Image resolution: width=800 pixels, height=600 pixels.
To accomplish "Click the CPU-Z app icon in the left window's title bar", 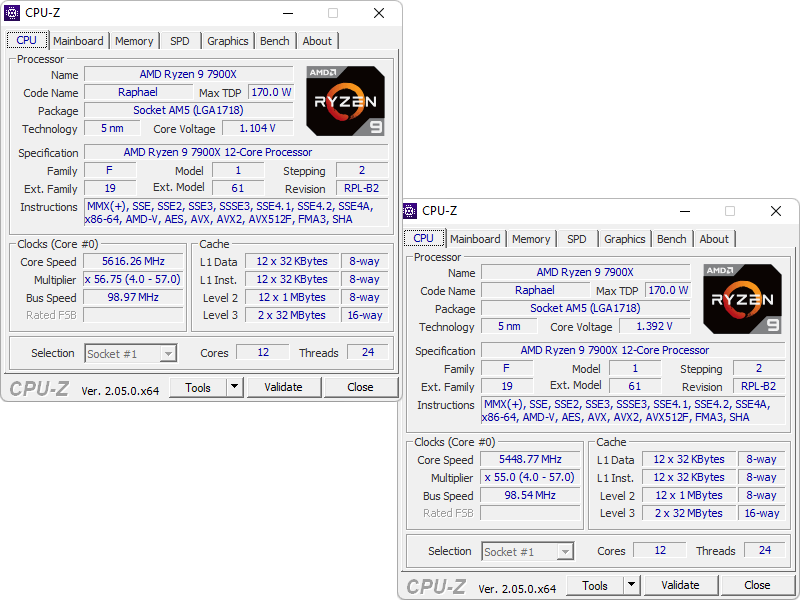I will (12, 13).
